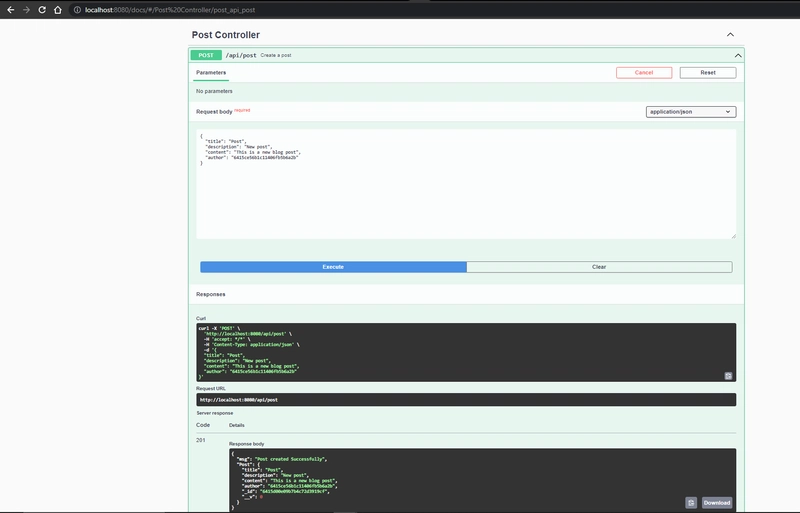The height and width of the screenshot is (513, 800).
Task: Grab the request body textarea resize handle
Action: [x=733, y=236]
